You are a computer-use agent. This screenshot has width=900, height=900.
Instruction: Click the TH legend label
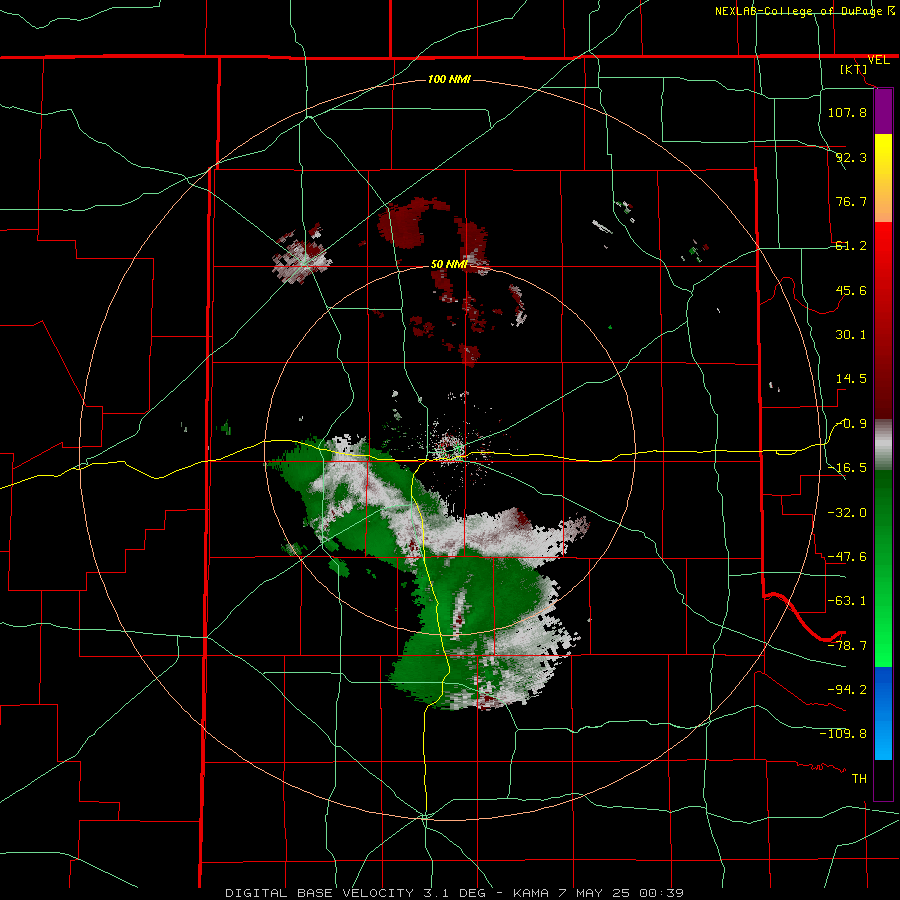(859, 779)
